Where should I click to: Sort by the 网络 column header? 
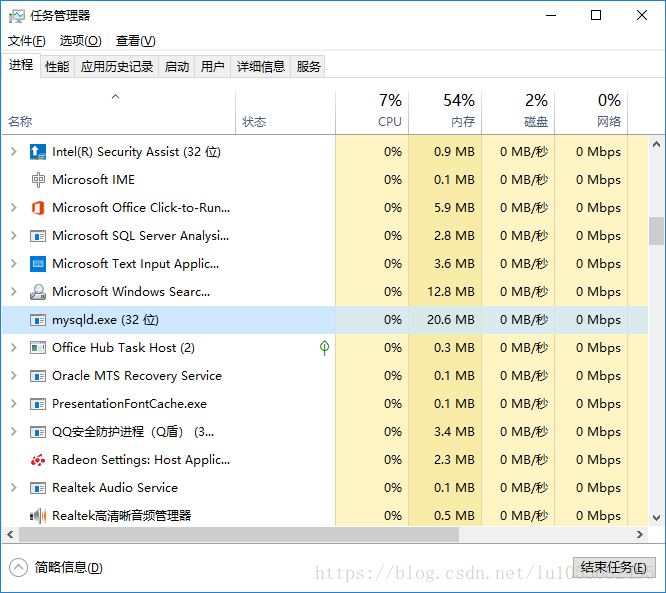point(591,113)
